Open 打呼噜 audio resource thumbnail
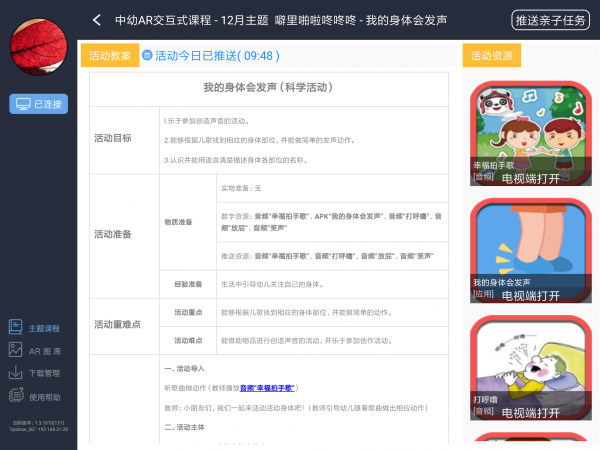600x450 pixels. (531, 368)
